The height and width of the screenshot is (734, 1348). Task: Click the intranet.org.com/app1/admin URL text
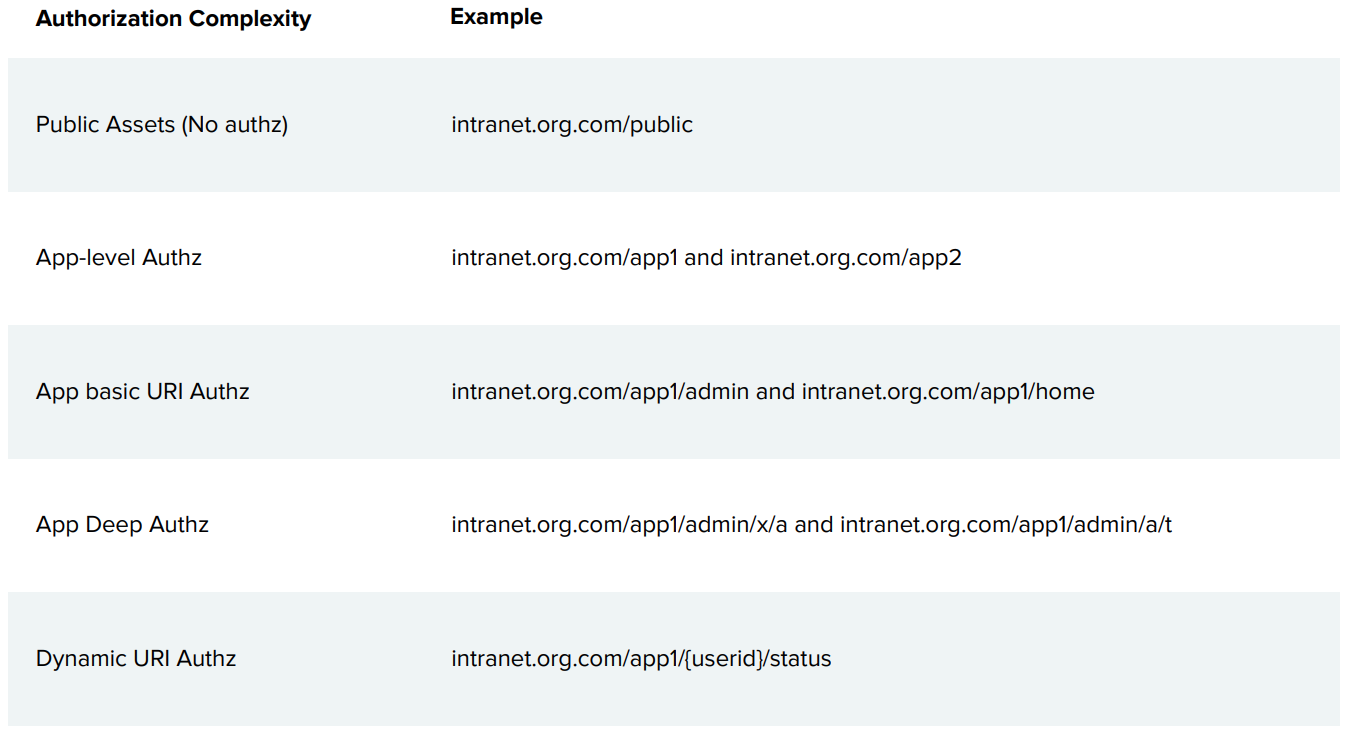pos(600,391)
